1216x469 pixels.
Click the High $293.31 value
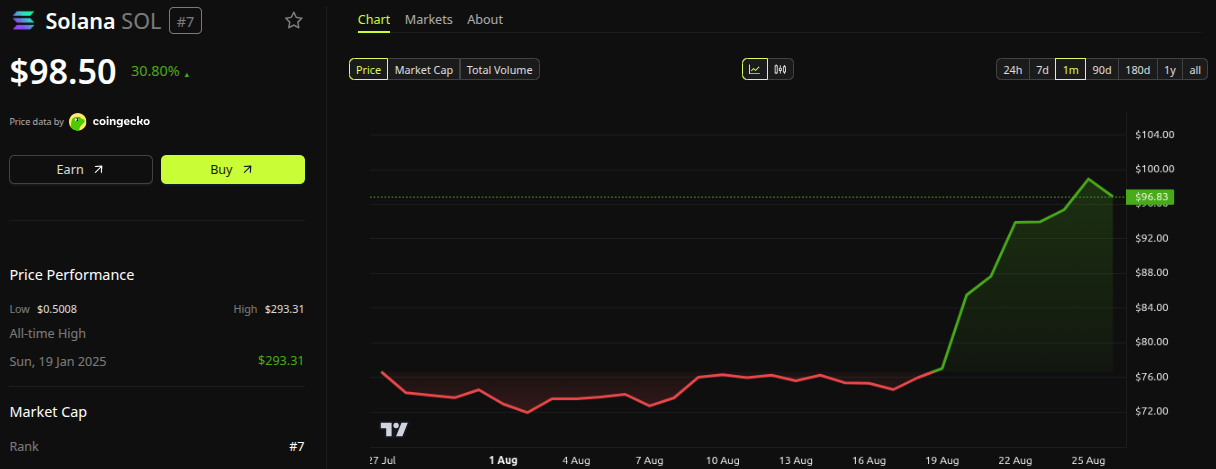pyautogui.click(x=284, y=309)
